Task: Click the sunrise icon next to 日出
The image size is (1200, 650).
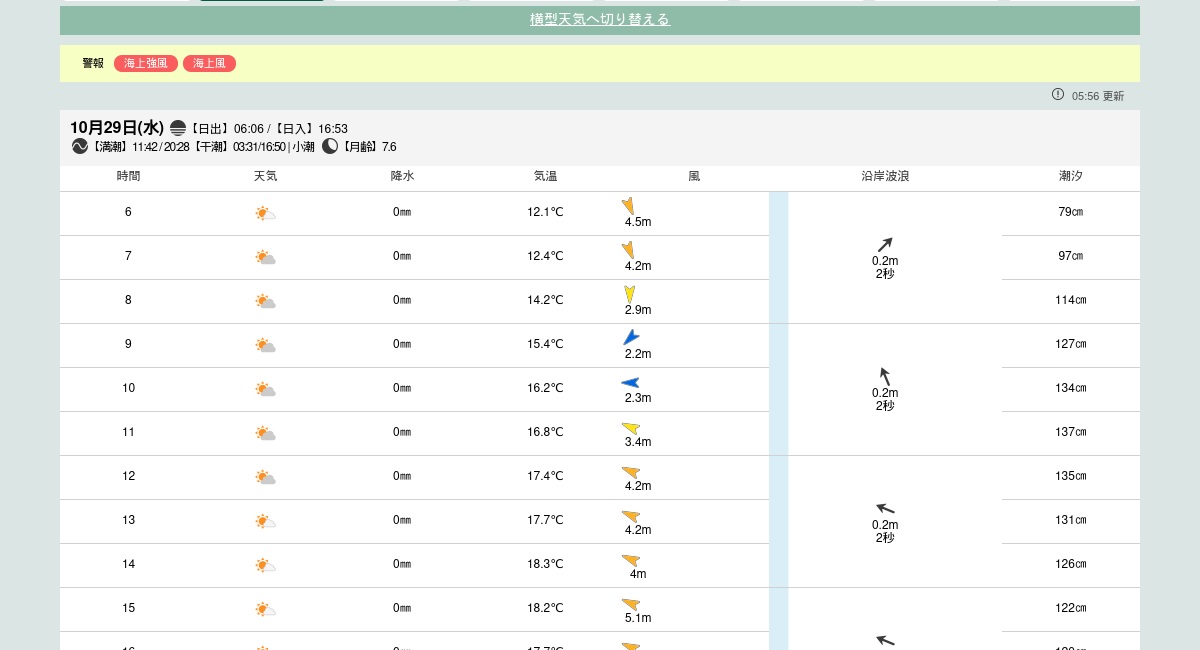Action: (178, 128)
